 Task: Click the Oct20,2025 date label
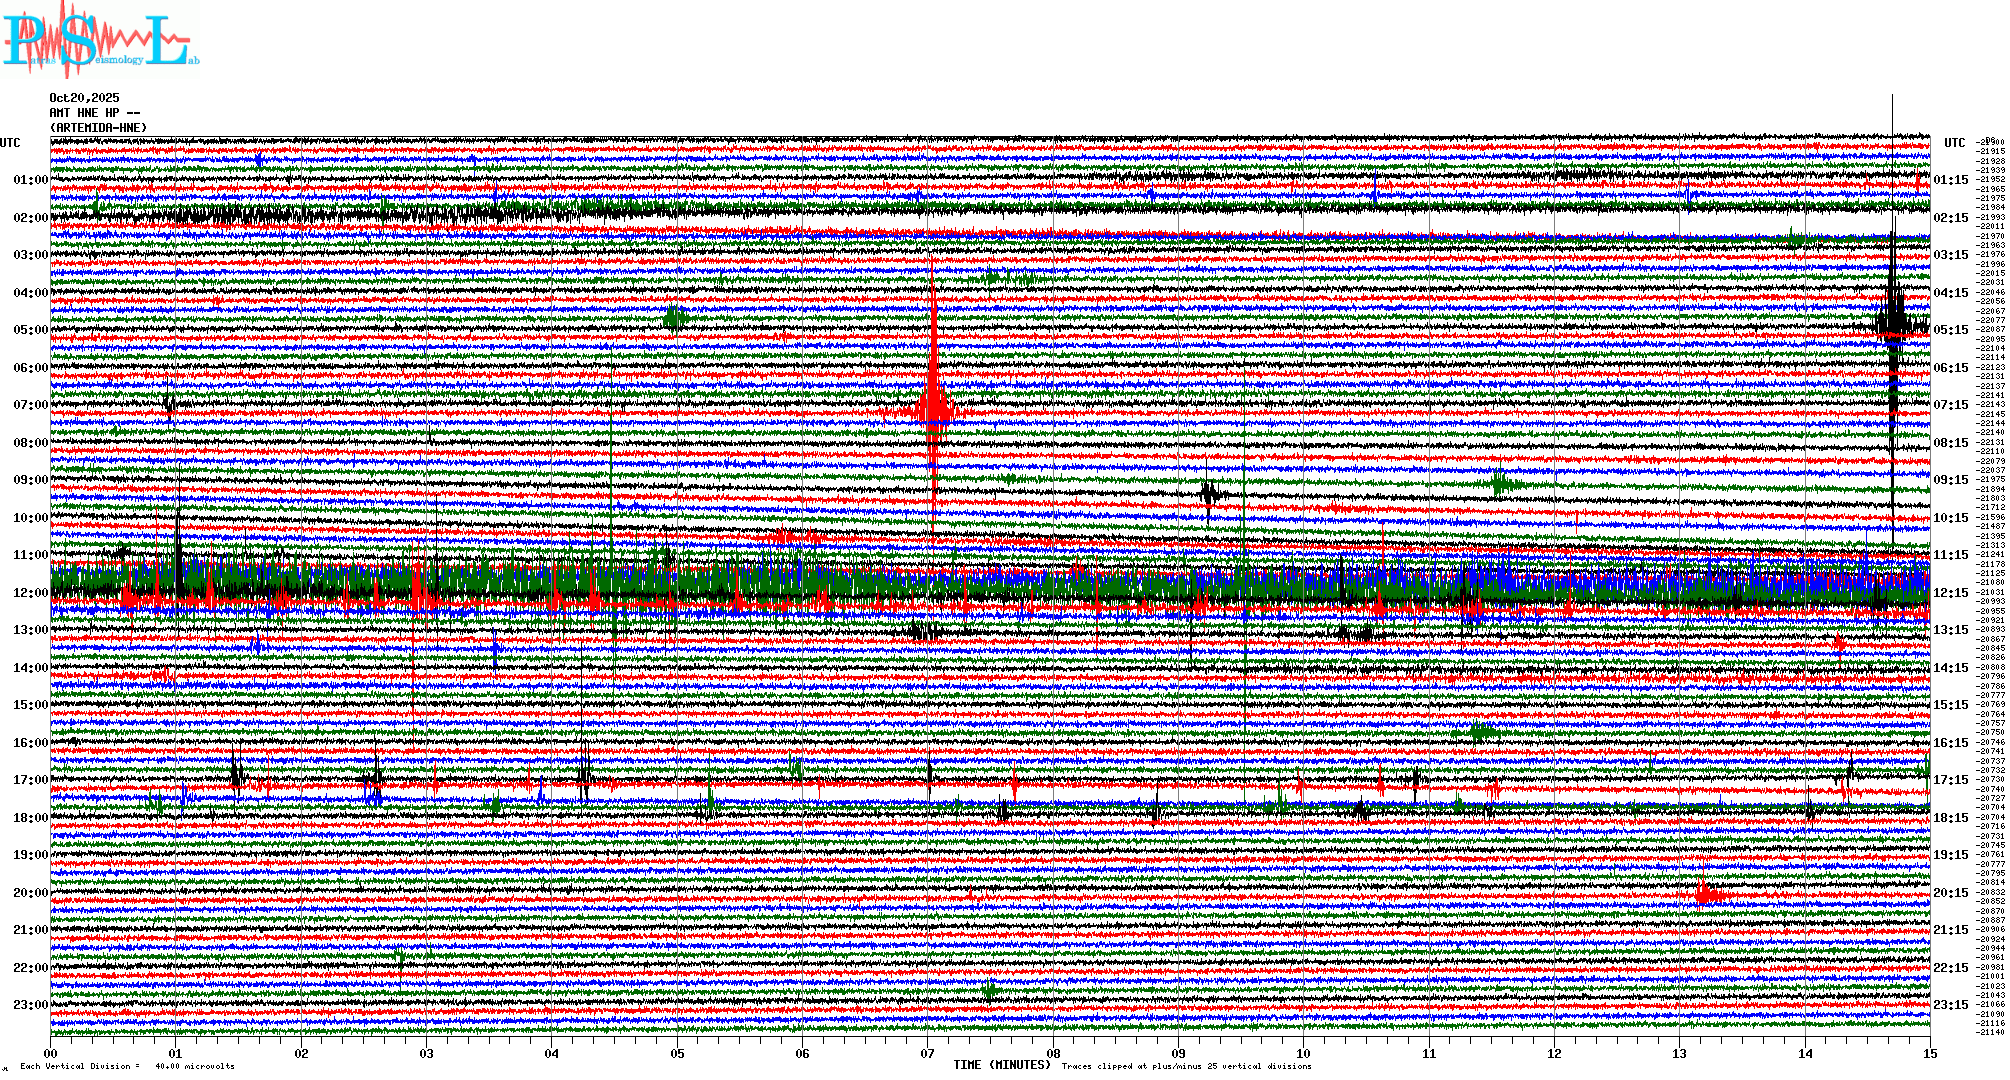84,98
